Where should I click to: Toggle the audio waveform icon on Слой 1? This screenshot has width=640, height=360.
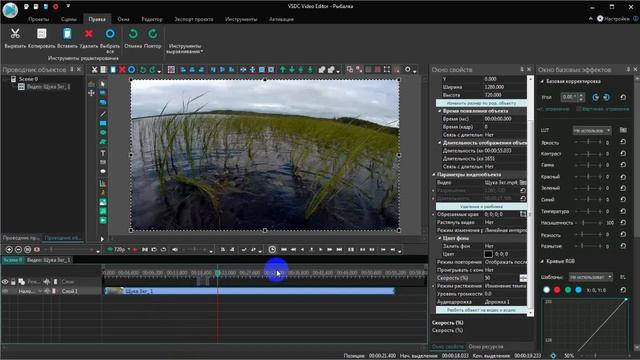(x=47, y=291)
